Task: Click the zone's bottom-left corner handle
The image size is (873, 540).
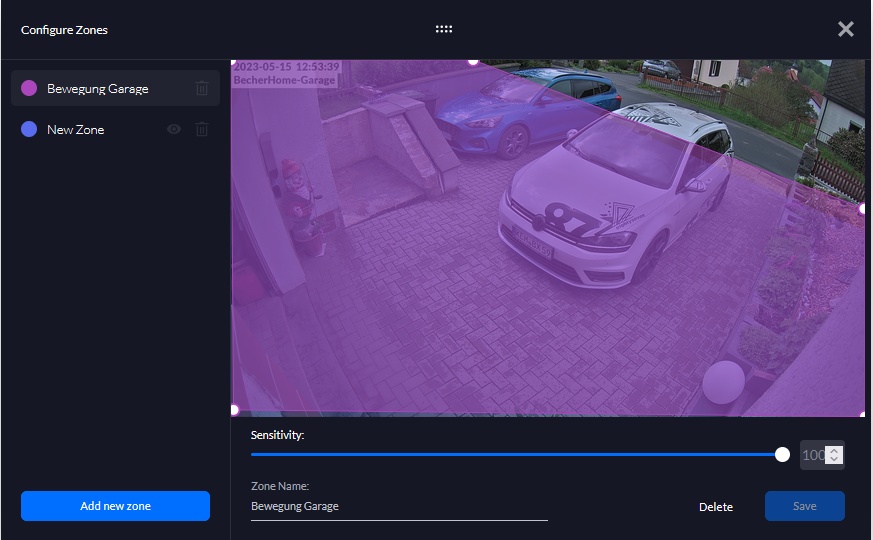Action: pos(234,410)
